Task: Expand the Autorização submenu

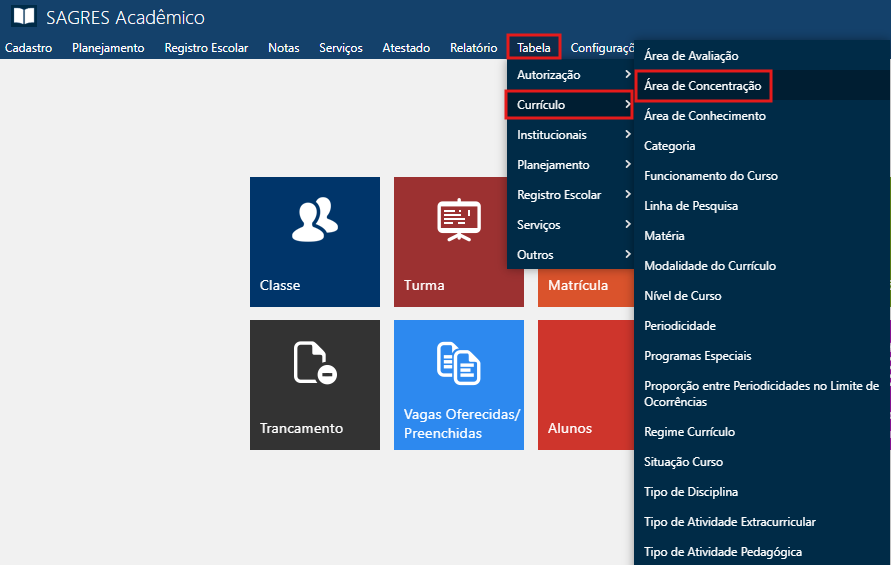Action: pyautogui.click(x=570, y=75)
